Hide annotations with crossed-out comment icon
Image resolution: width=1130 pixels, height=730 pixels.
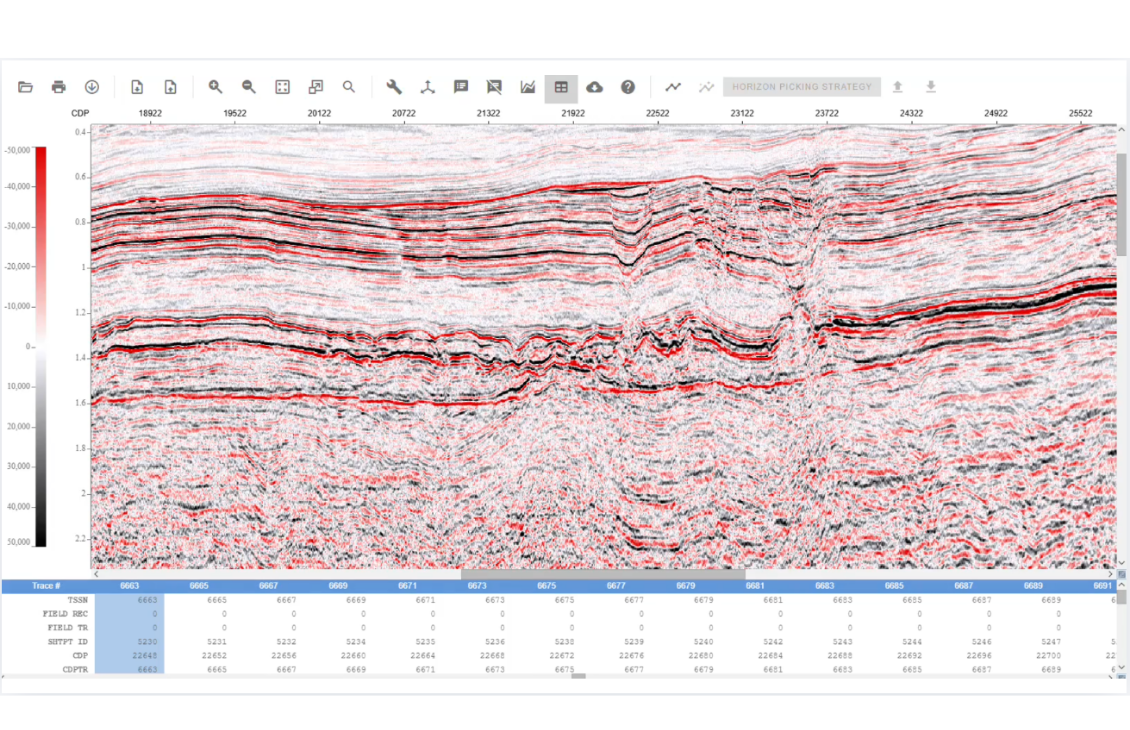pyautogui.click(x=494, y=87)
